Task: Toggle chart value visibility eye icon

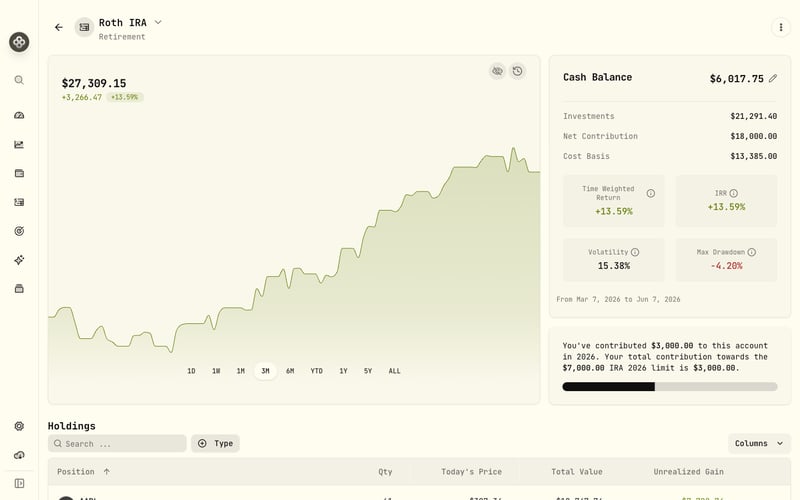Action: 497,71
